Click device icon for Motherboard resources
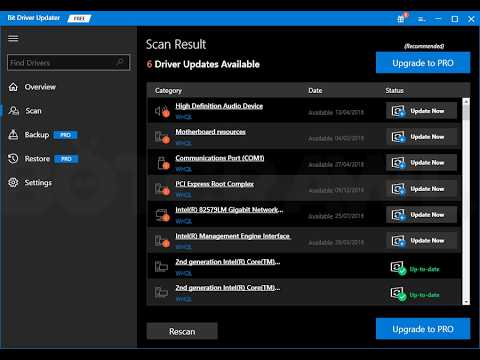The width and height of the screenshot is (480, 360). click(x=162, y=137)
